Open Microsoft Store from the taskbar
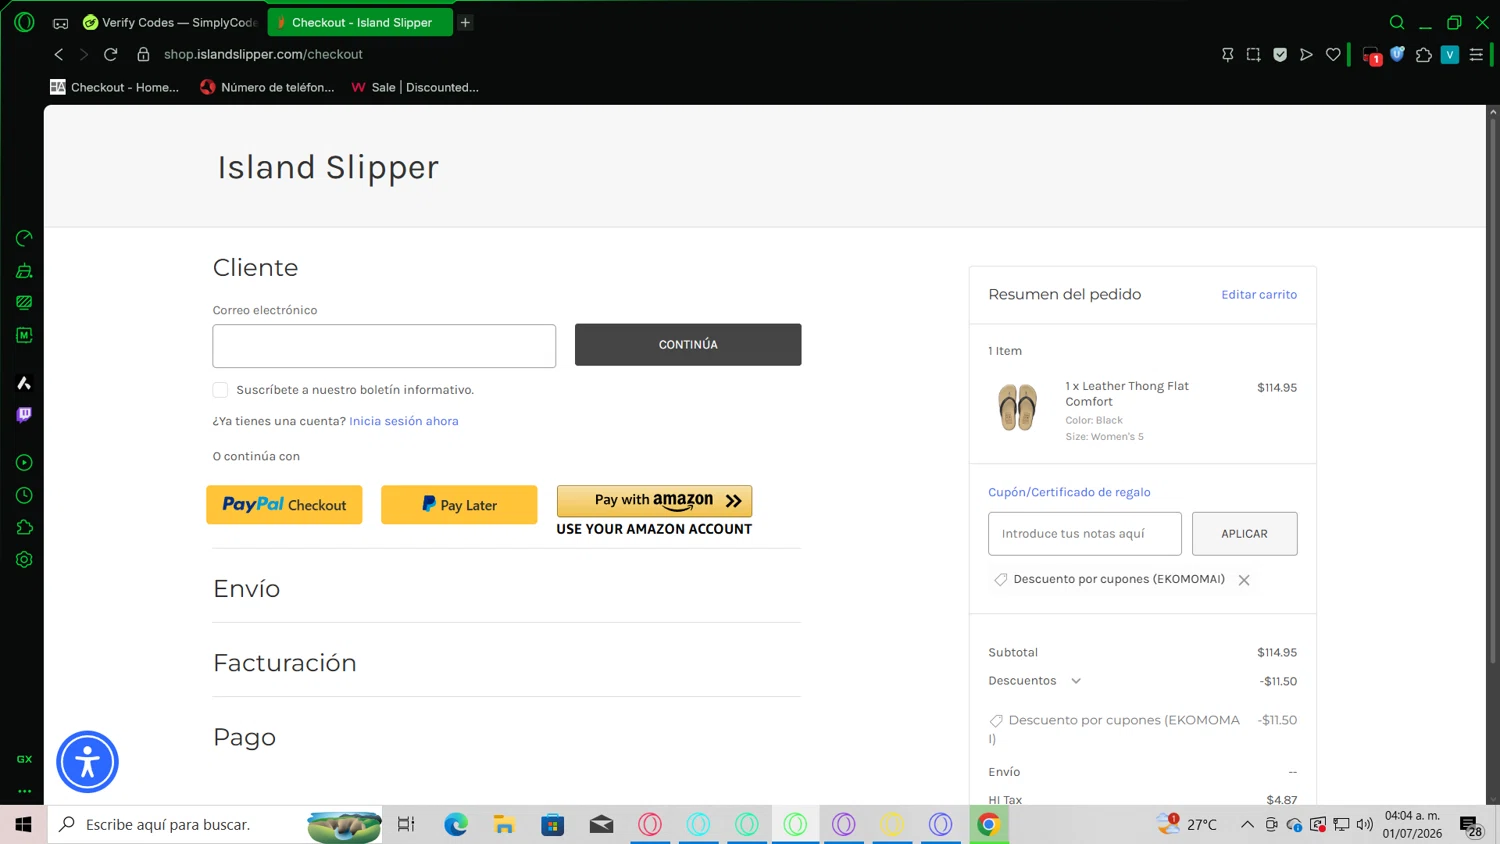Viewport: 1500px width, 844px height. tap(553, 824)
